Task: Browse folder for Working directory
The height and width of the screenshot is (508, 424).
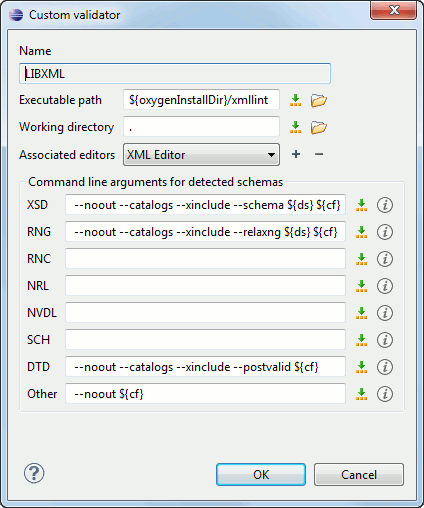Action: click(319, 127)
